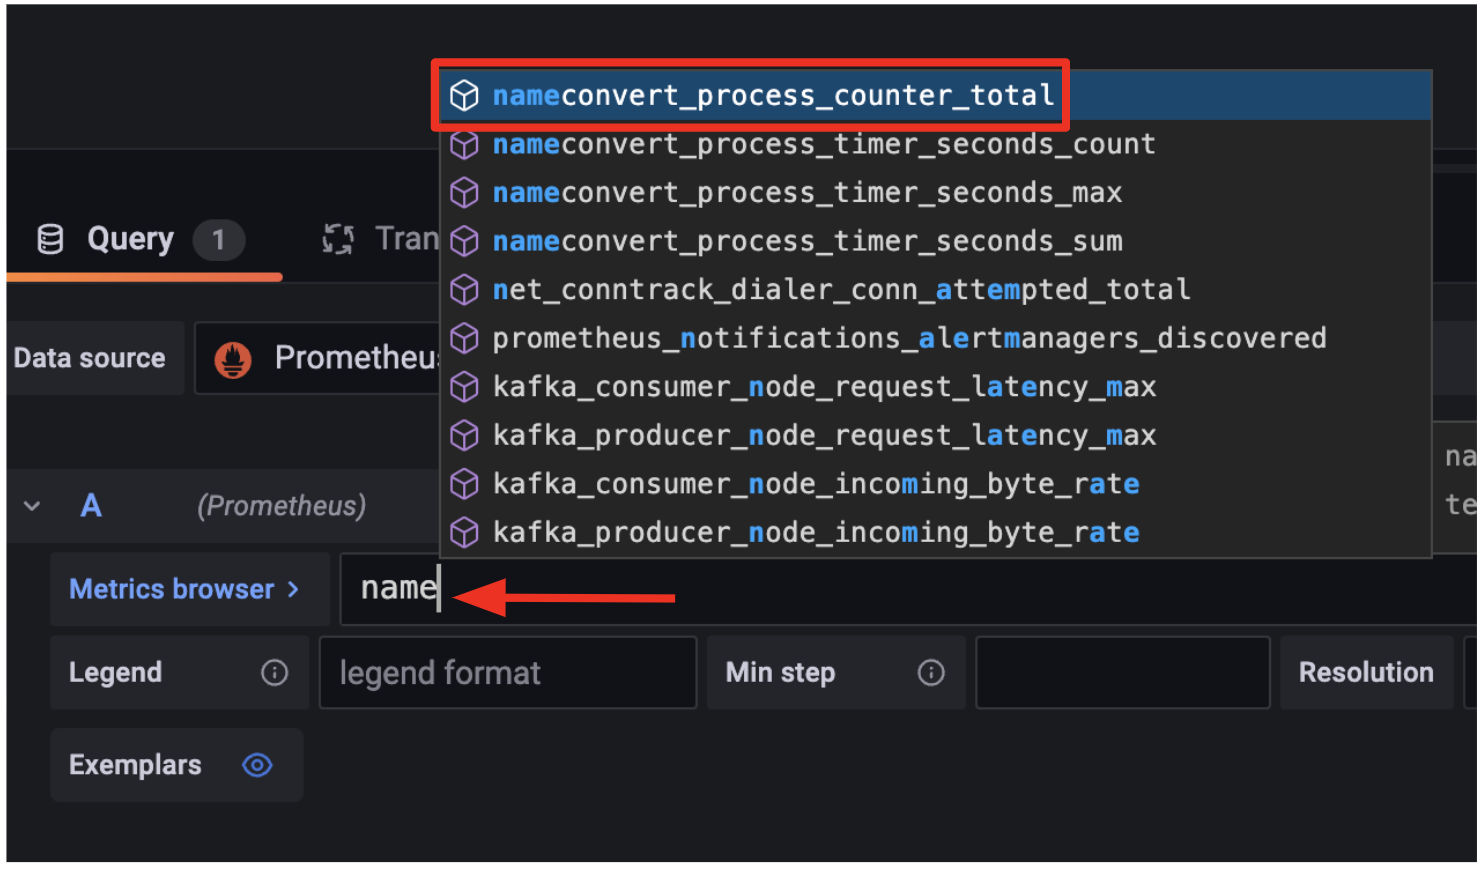Select prometheus_notifications_alertmanagers_discovered suggestion
This screenshot has height=870, width=1484.
tap(908, 339)
